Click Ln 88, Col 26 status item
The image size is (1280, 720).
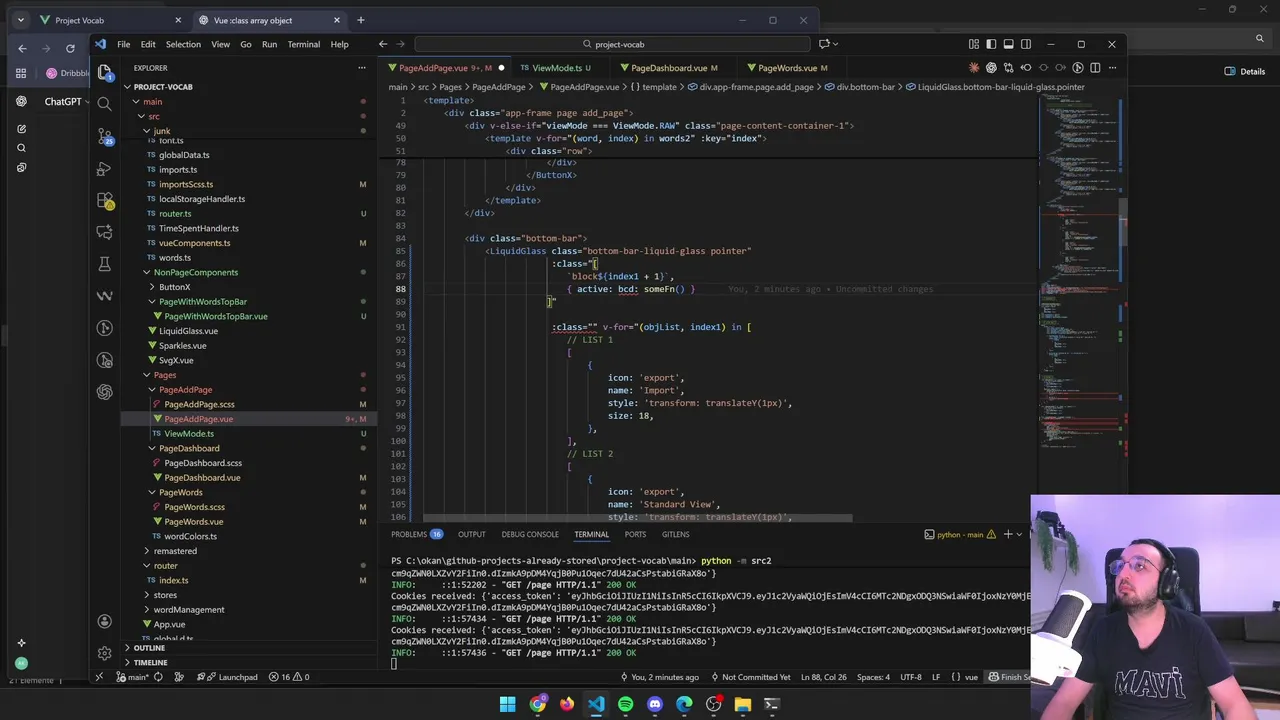pos(824,677)
